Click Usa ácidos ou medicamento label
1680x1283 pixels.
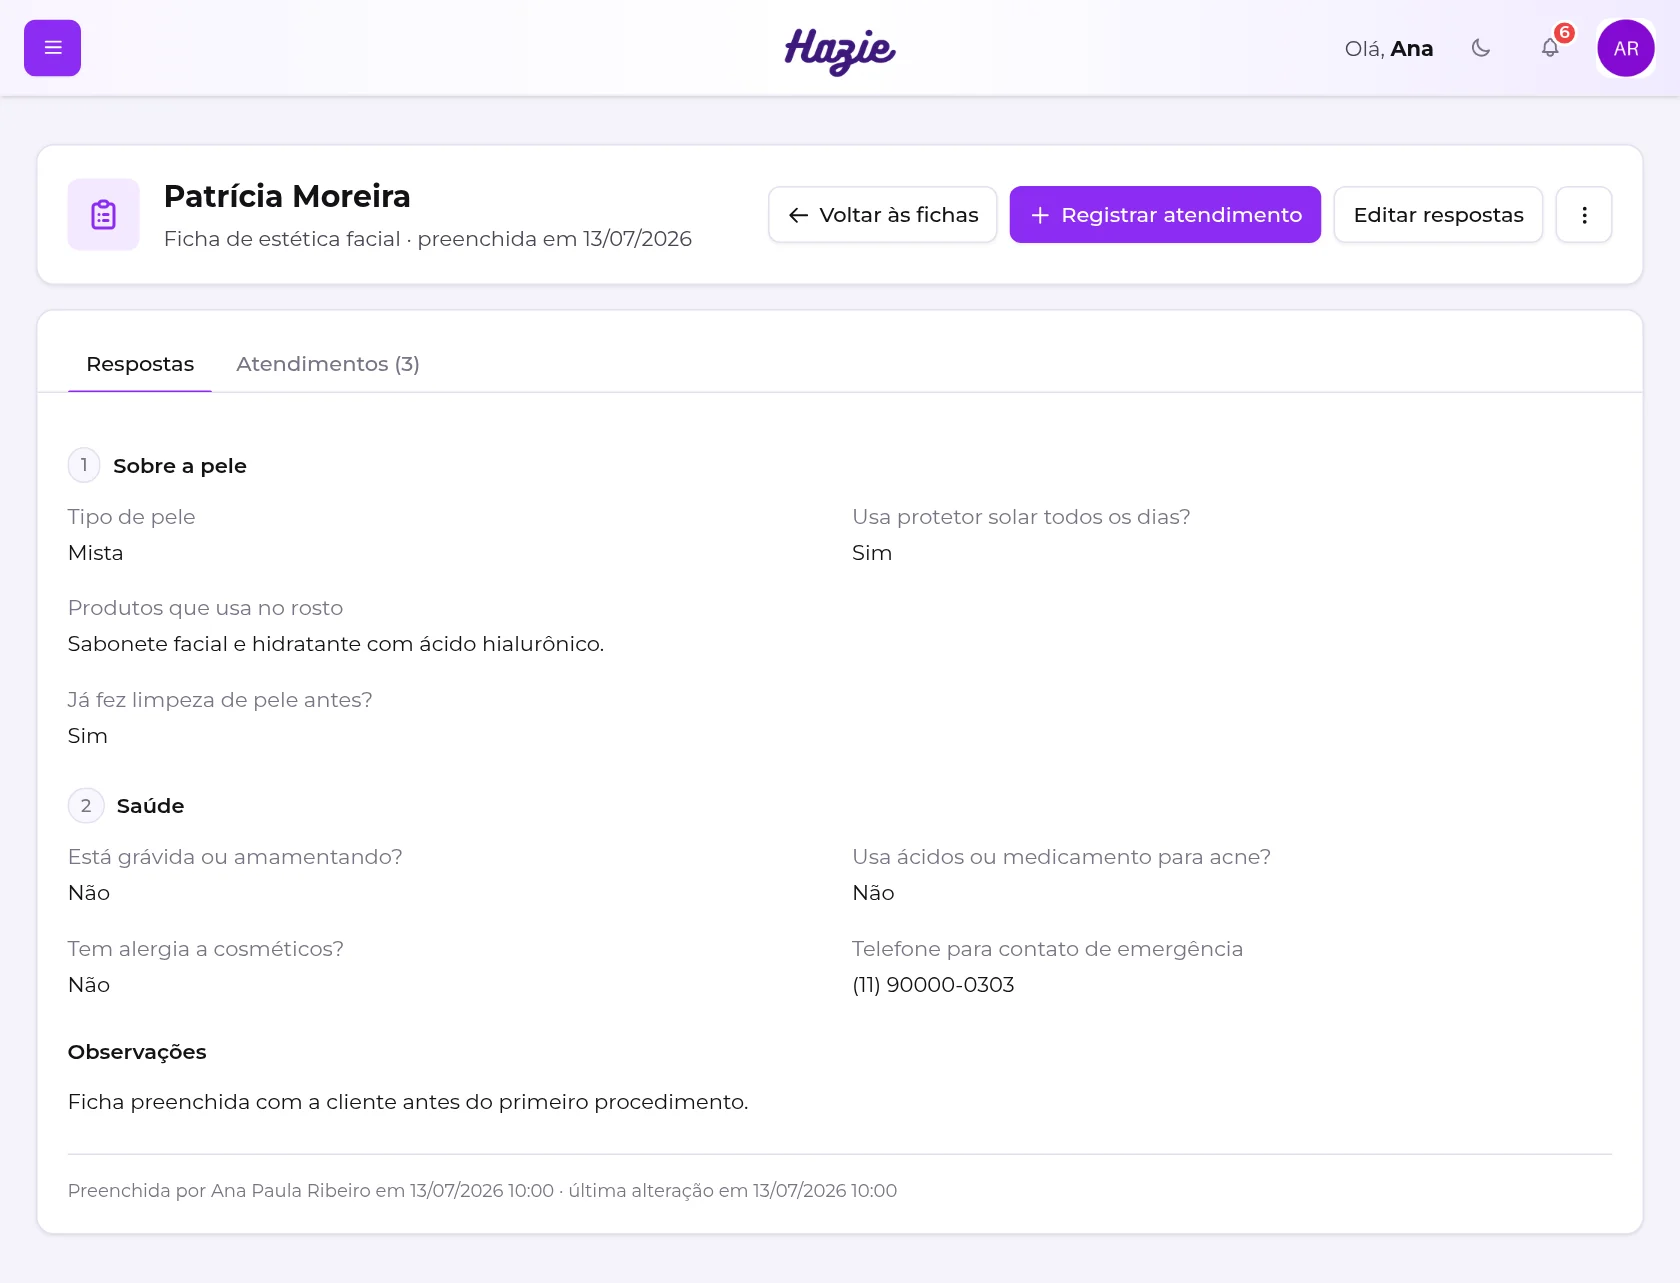tap(1062, 857)
